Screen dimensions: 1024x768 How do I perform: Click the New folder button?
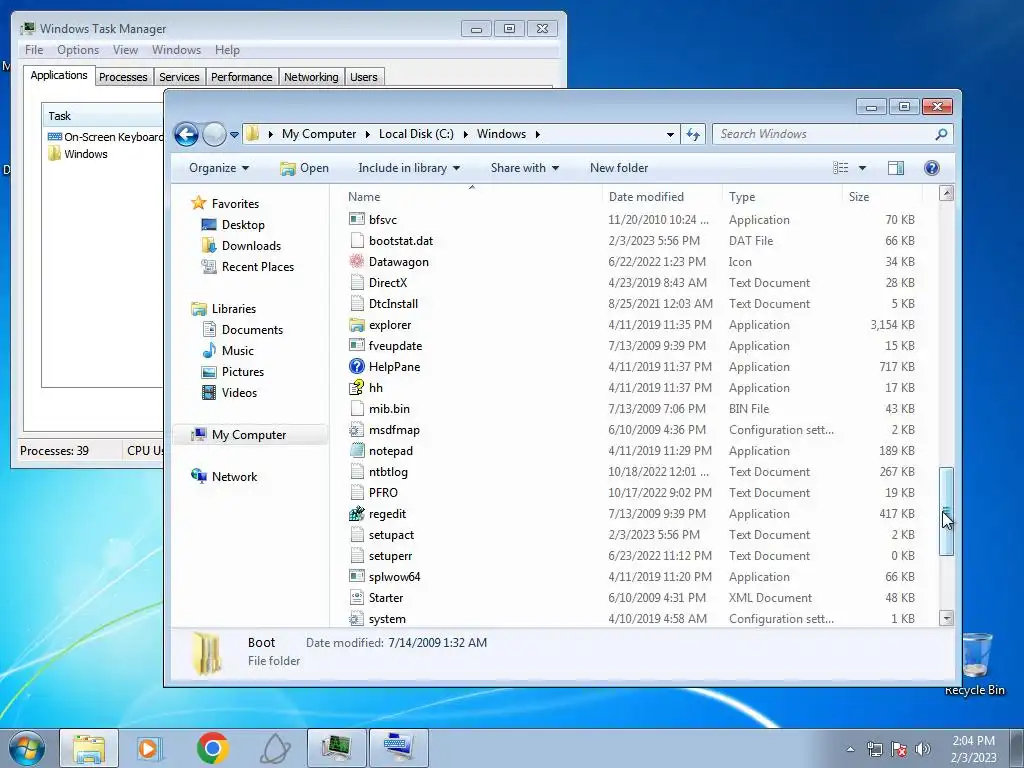coord(618,168)
